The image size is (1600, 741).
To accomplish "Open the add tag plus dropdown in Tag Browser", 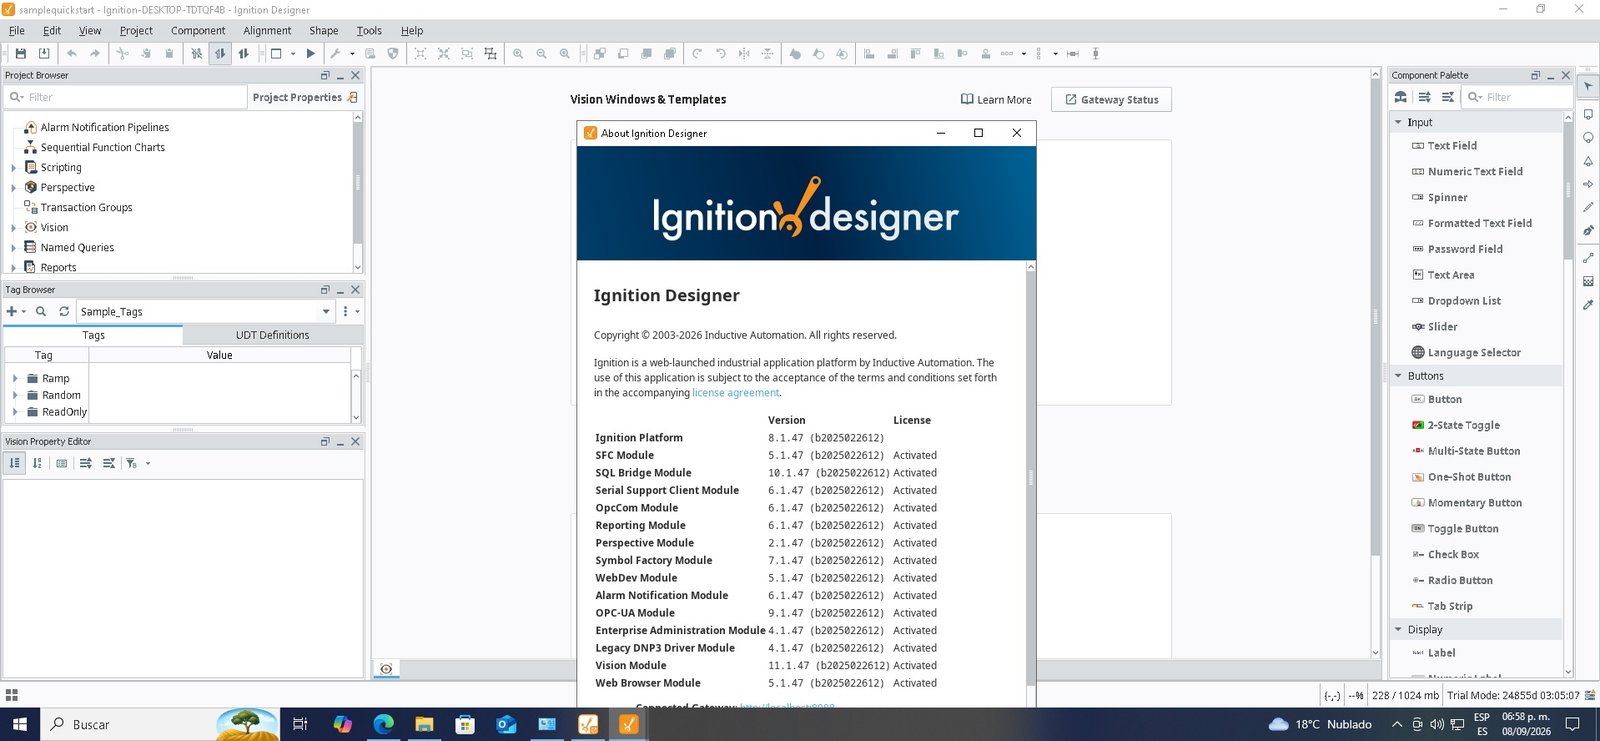I will [16, 312].
